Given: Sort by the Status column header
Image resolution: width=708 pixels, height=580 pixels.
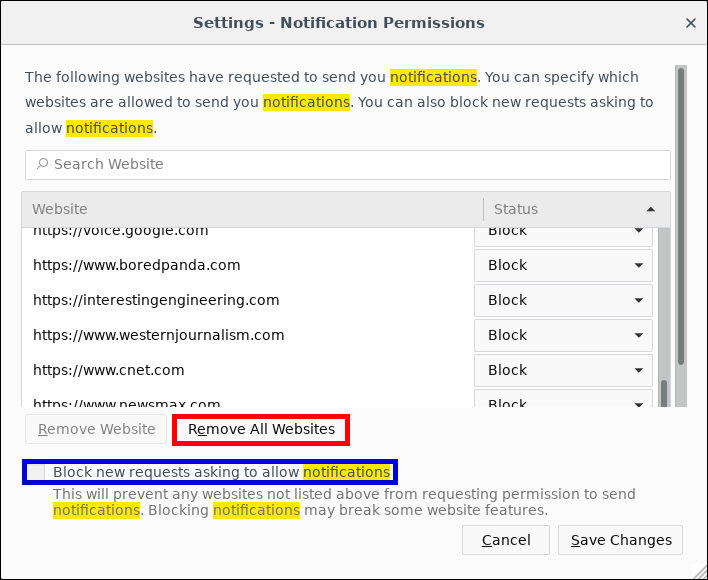Looking at the screenshot, I should [x=577, y=209].
